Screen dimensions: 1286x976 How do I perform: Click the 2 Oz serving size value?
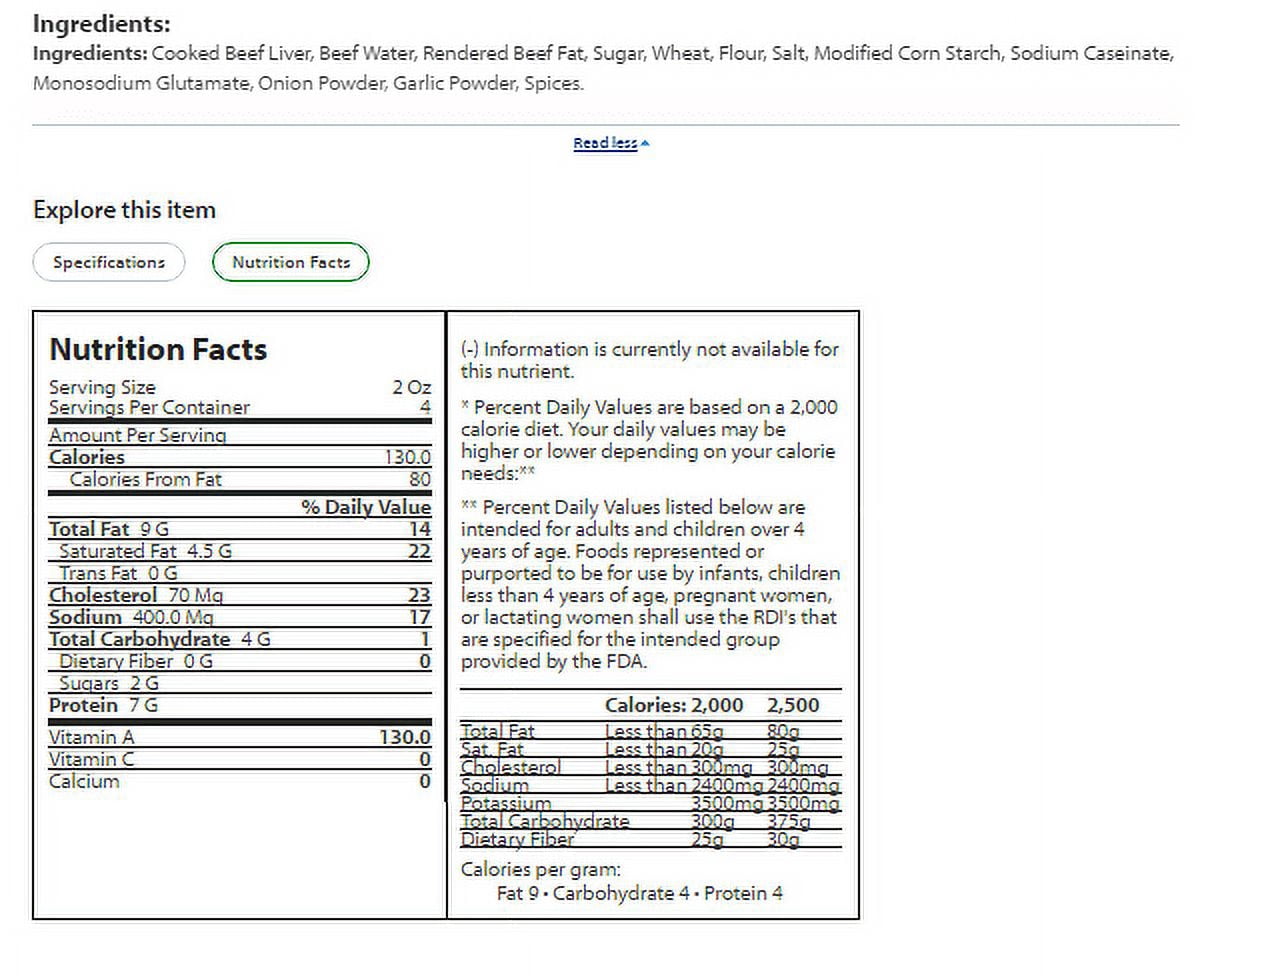(412, 387)
